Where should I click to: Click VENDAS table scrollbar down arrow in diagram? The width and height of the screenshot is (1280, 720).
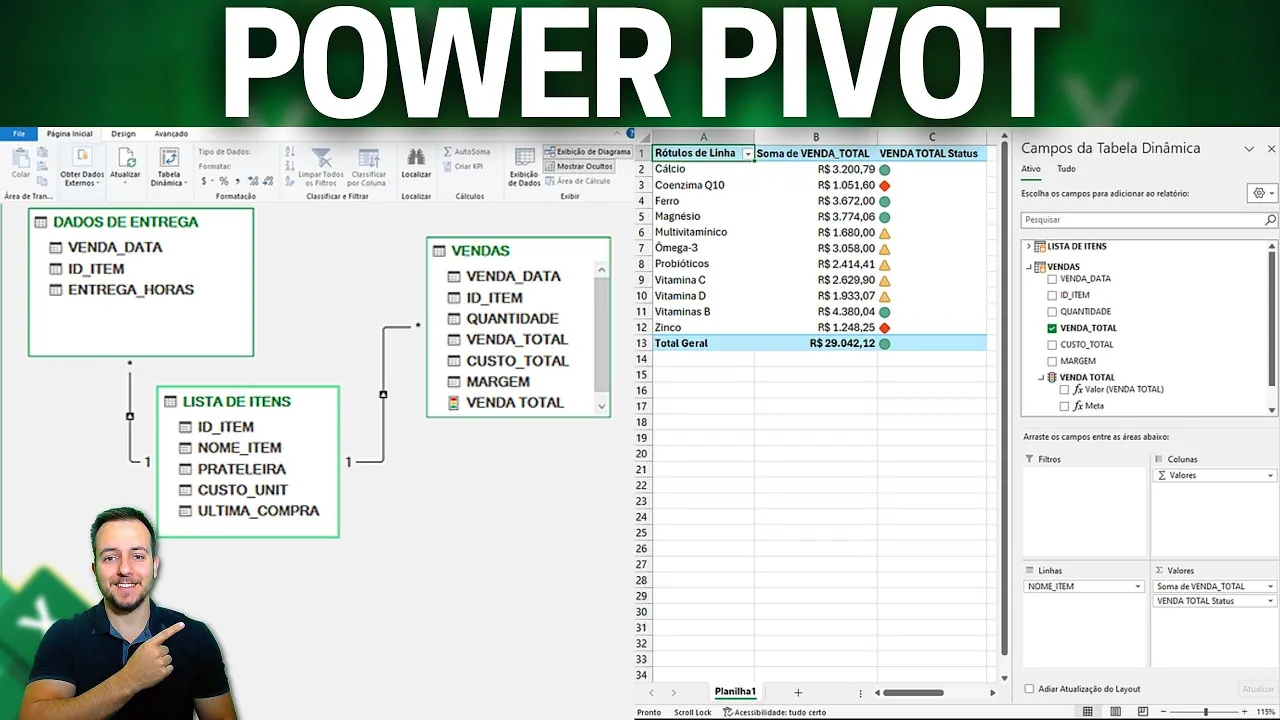tap(601, 406)
